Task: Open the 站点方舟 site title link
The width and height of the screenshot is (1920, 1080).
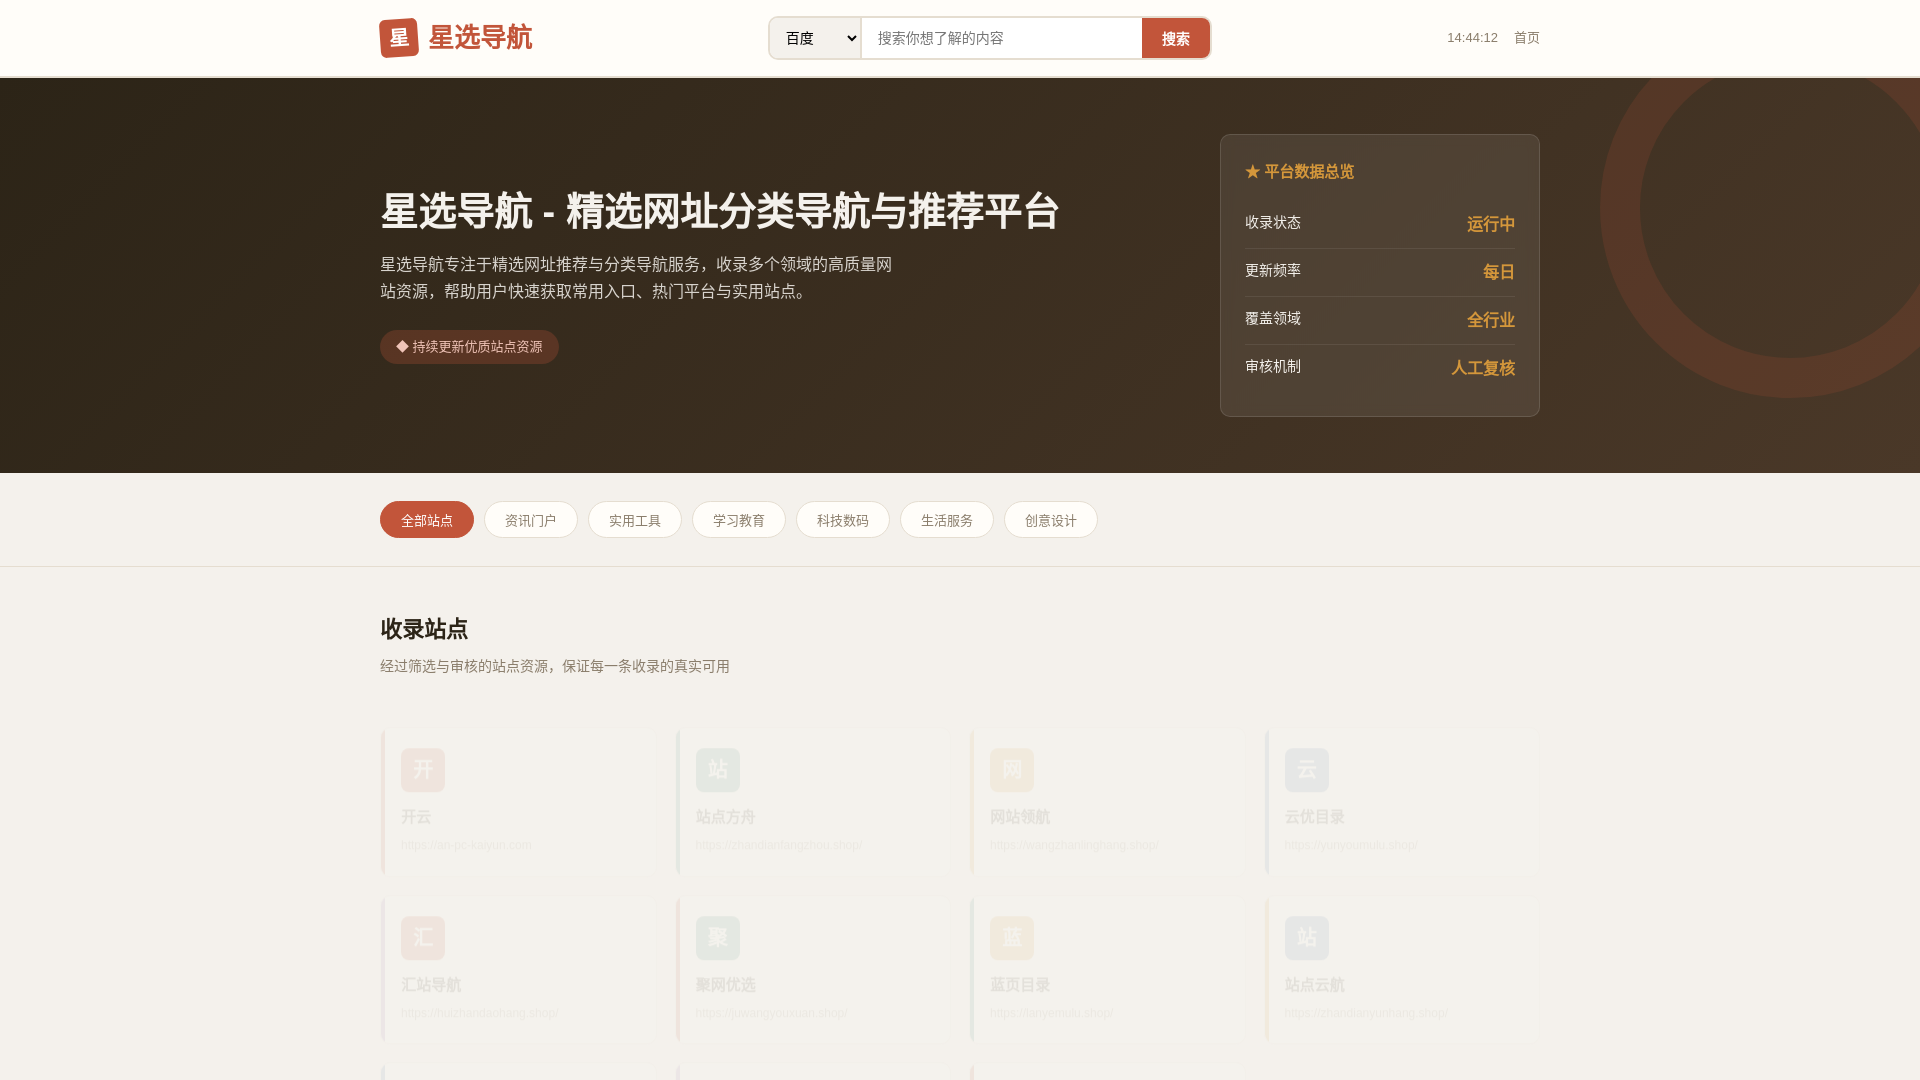Action: click(x=725, y=817)
